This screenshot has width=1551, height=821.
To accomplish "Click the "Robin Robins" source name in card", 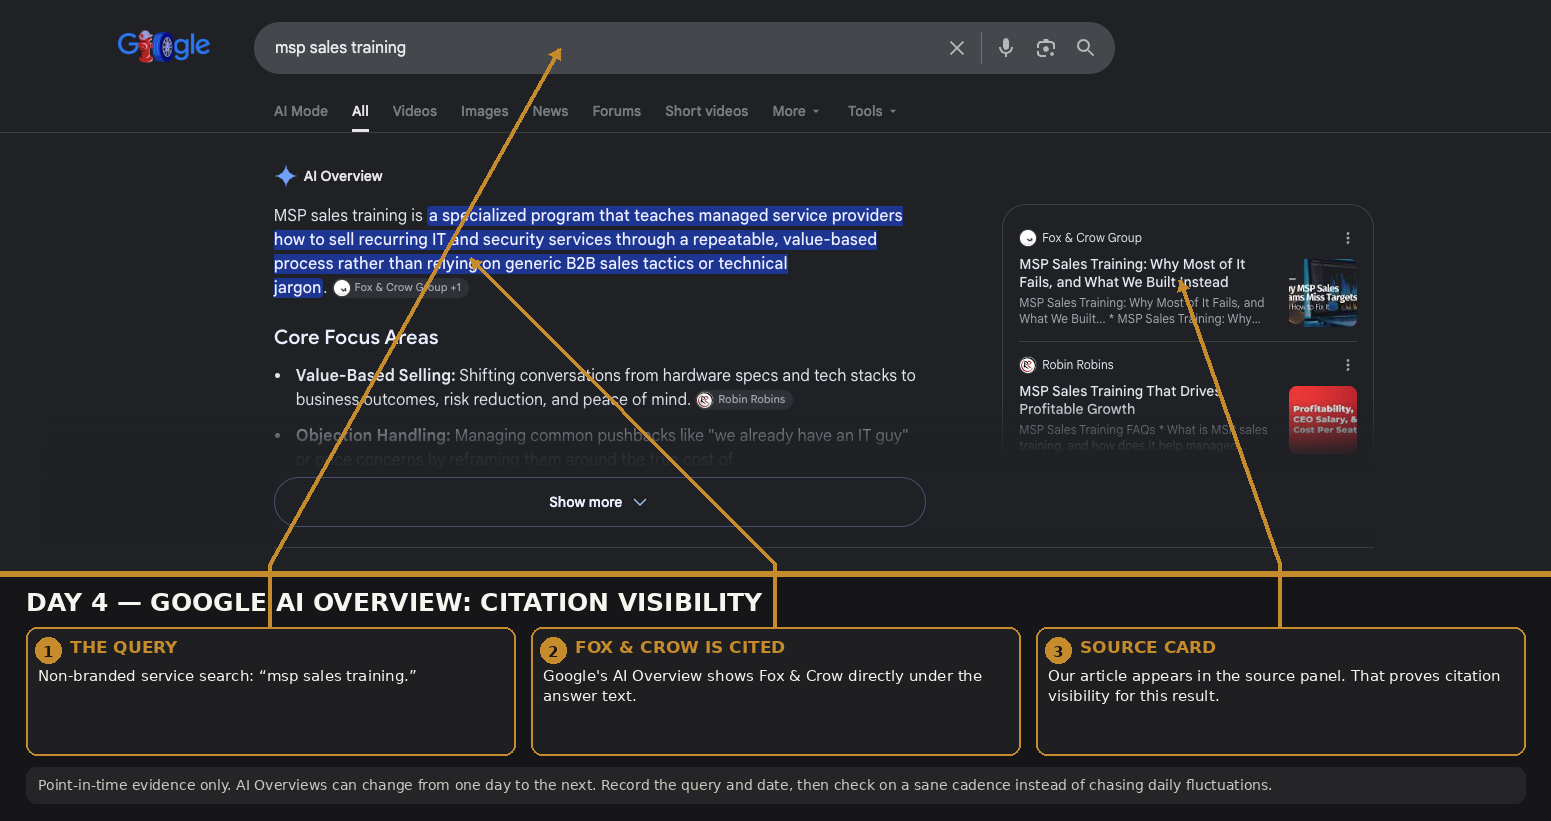I will [1077, 365].
